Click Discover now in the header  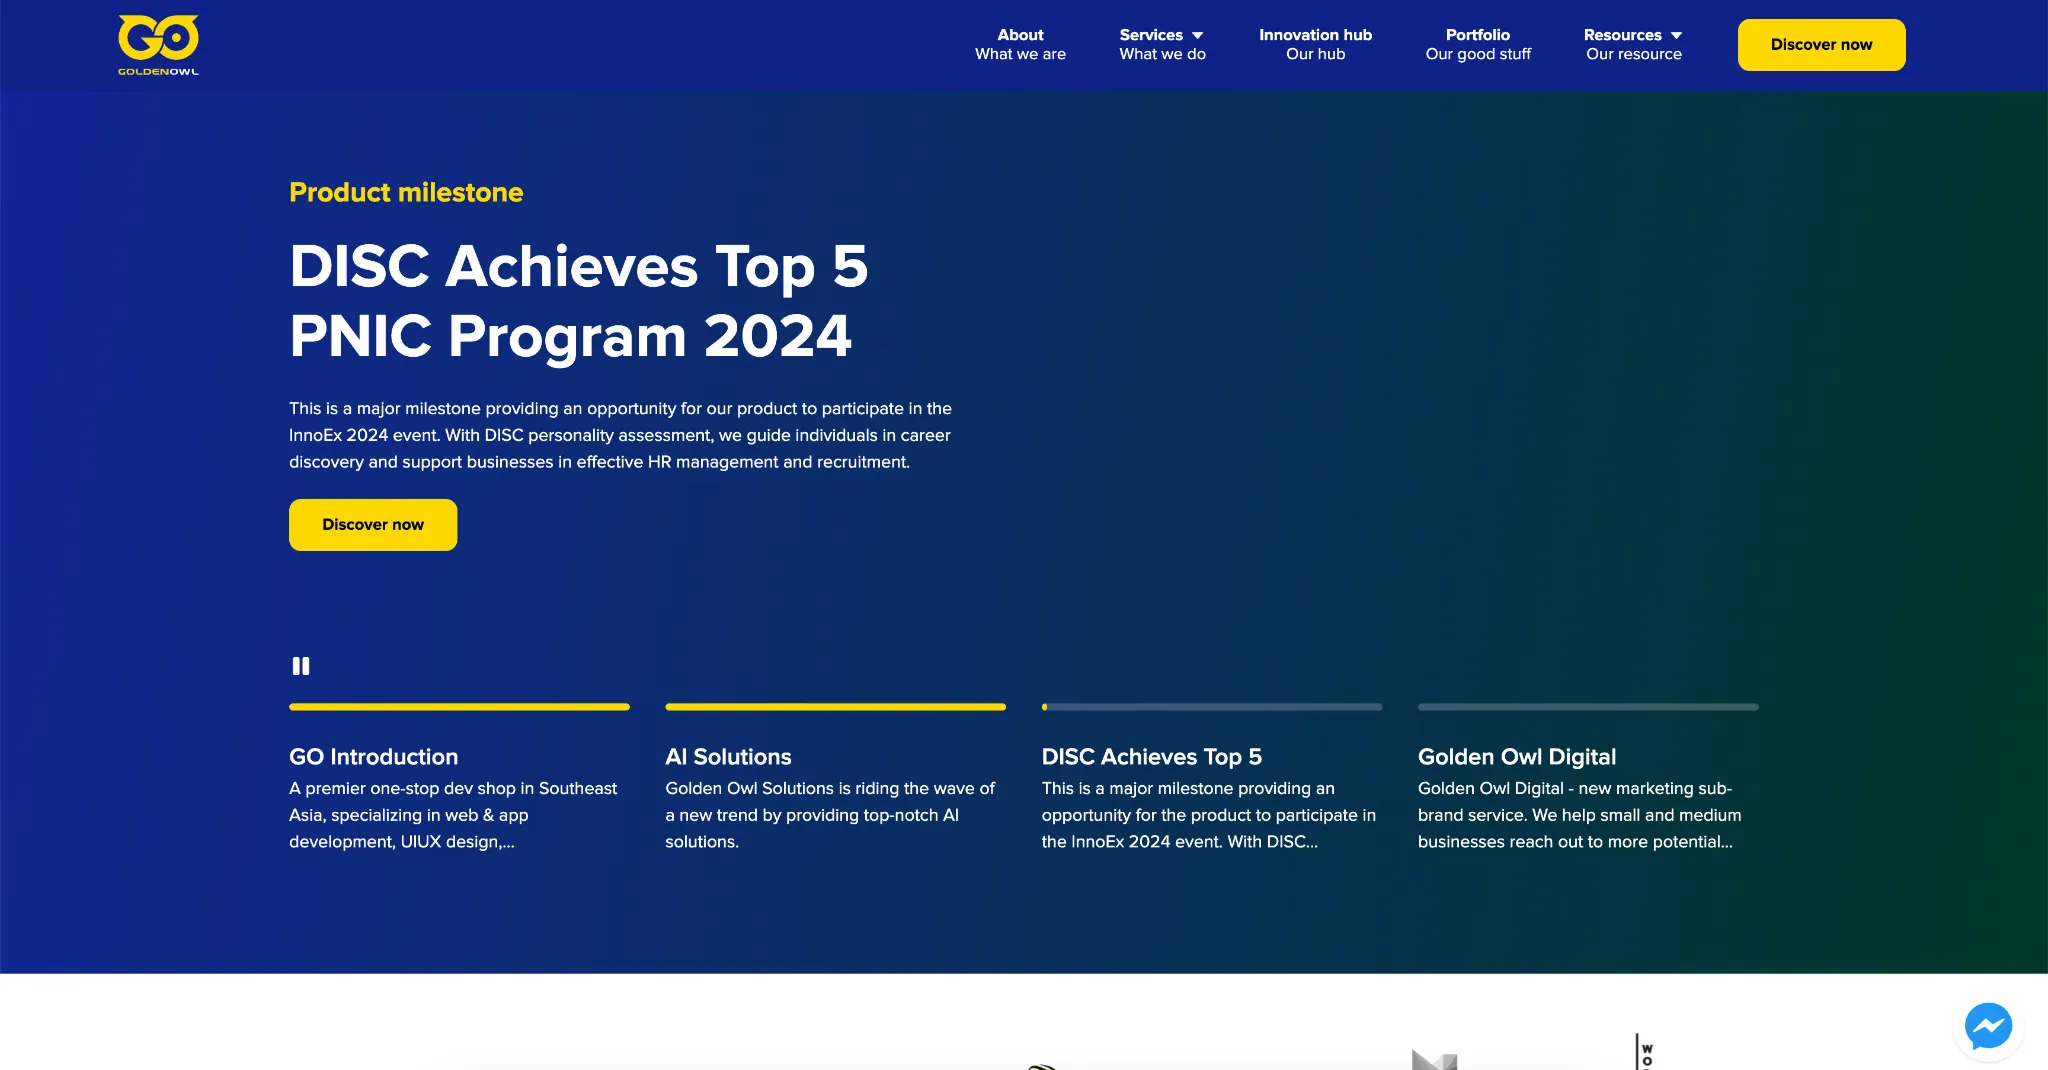pyautogui.click(x=1821, y=45)
